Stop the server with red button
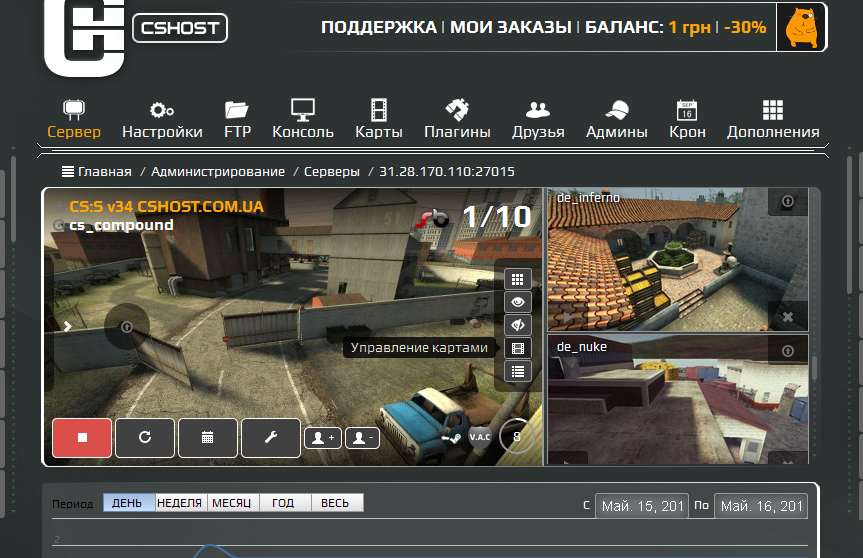 (82, 437)
